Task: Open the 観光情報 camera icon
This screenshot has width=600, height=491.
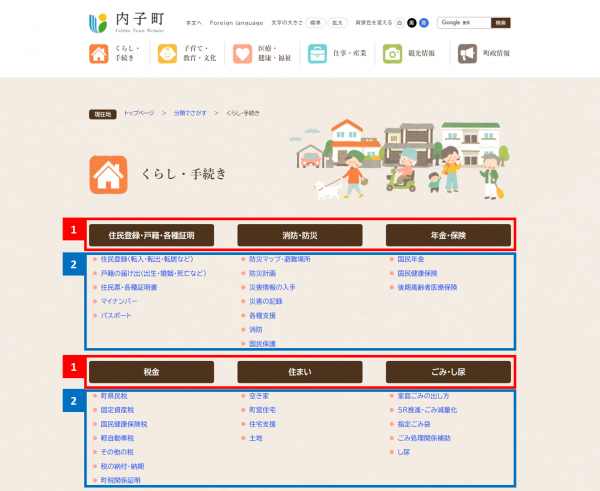Action: coord(393,54)
